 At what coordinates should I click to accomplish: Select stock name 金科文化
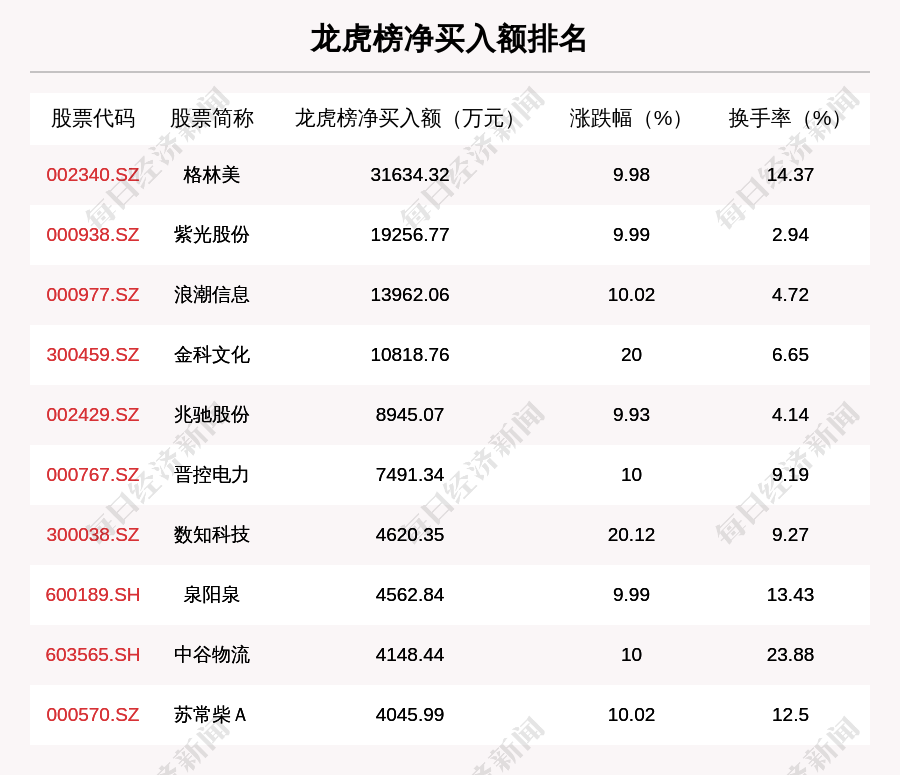tap(212, 355)
